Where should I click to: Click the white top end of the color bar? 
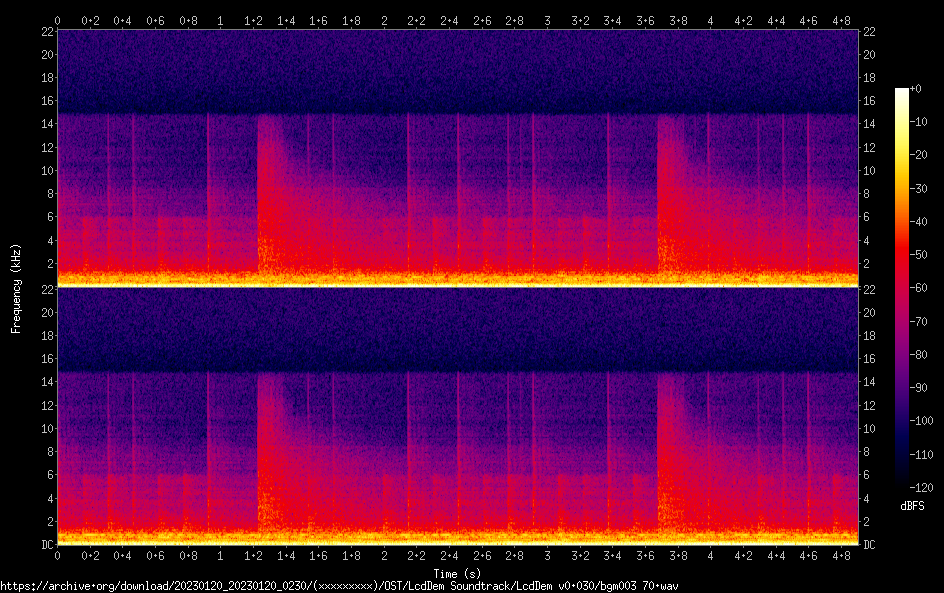tap(902, 92)
